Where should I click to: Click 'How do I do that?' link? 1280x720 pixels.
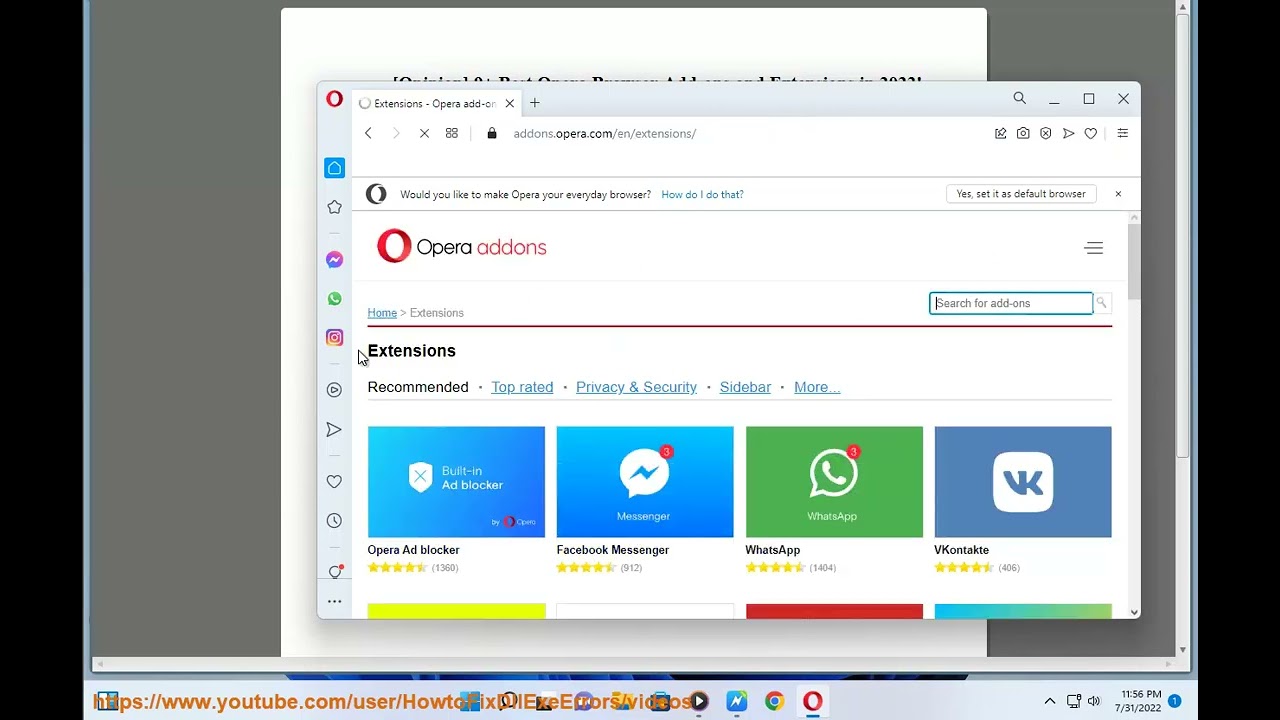pyautogui.click(x=702, y=195)
